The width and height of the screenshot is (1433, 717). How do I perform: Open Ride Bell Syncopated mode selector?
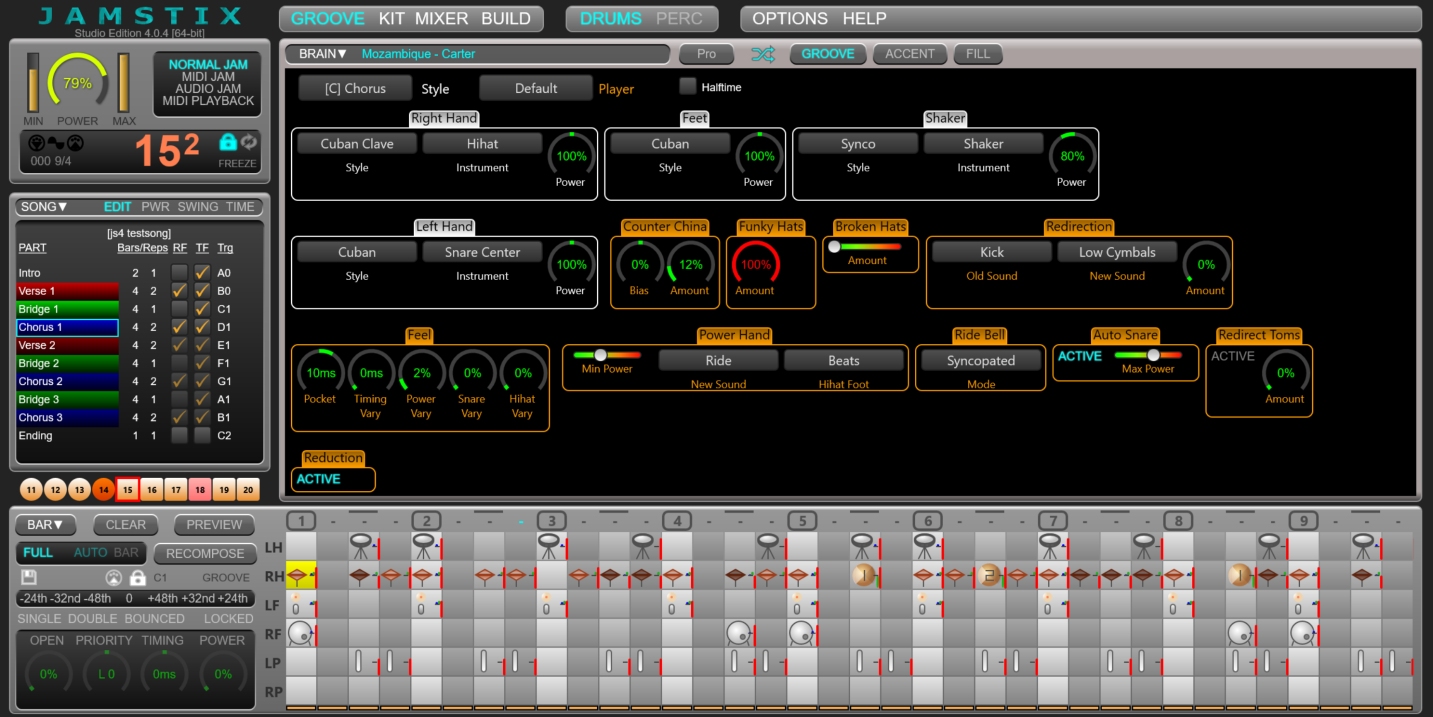click(981, 361)
